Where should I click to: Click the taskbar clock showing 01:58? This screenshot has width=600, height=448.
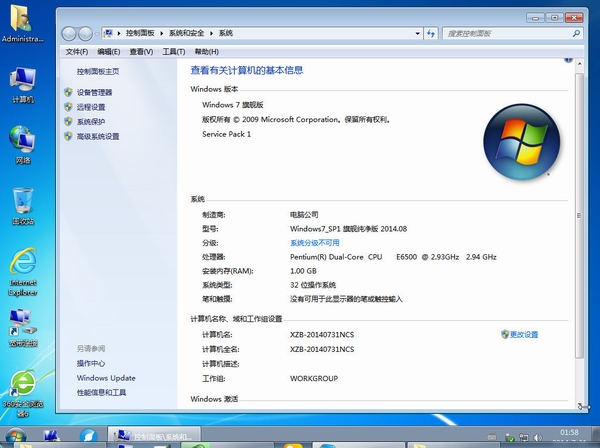[x=569, y=433]
